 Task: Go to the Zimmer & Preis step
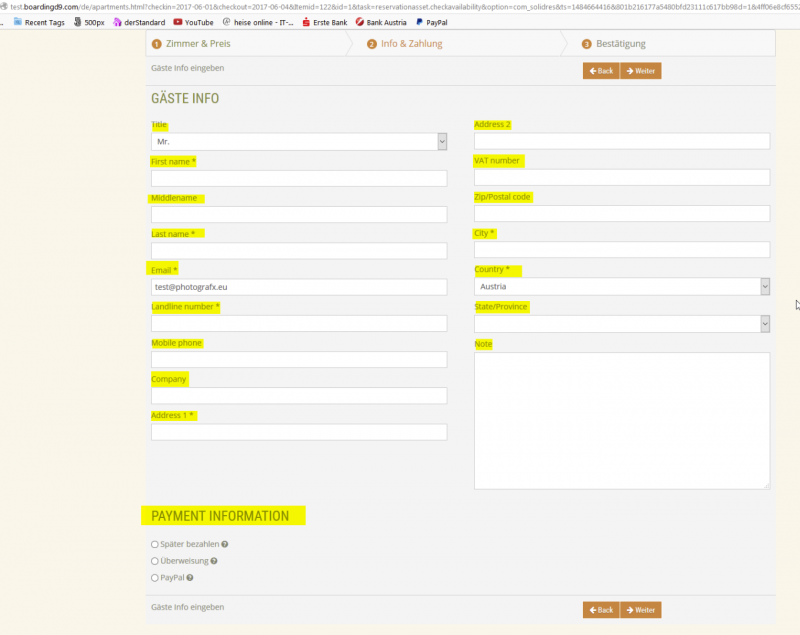[x=191, y=44]
